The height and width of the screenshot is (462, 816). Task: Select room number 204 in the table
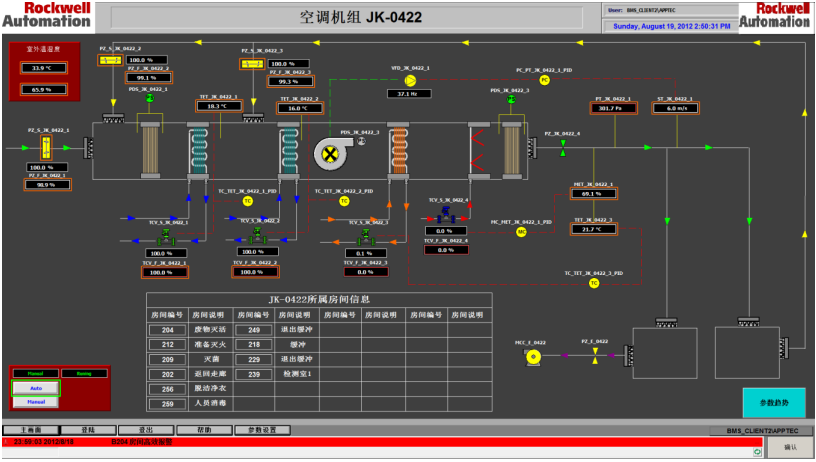pos(167,329)
